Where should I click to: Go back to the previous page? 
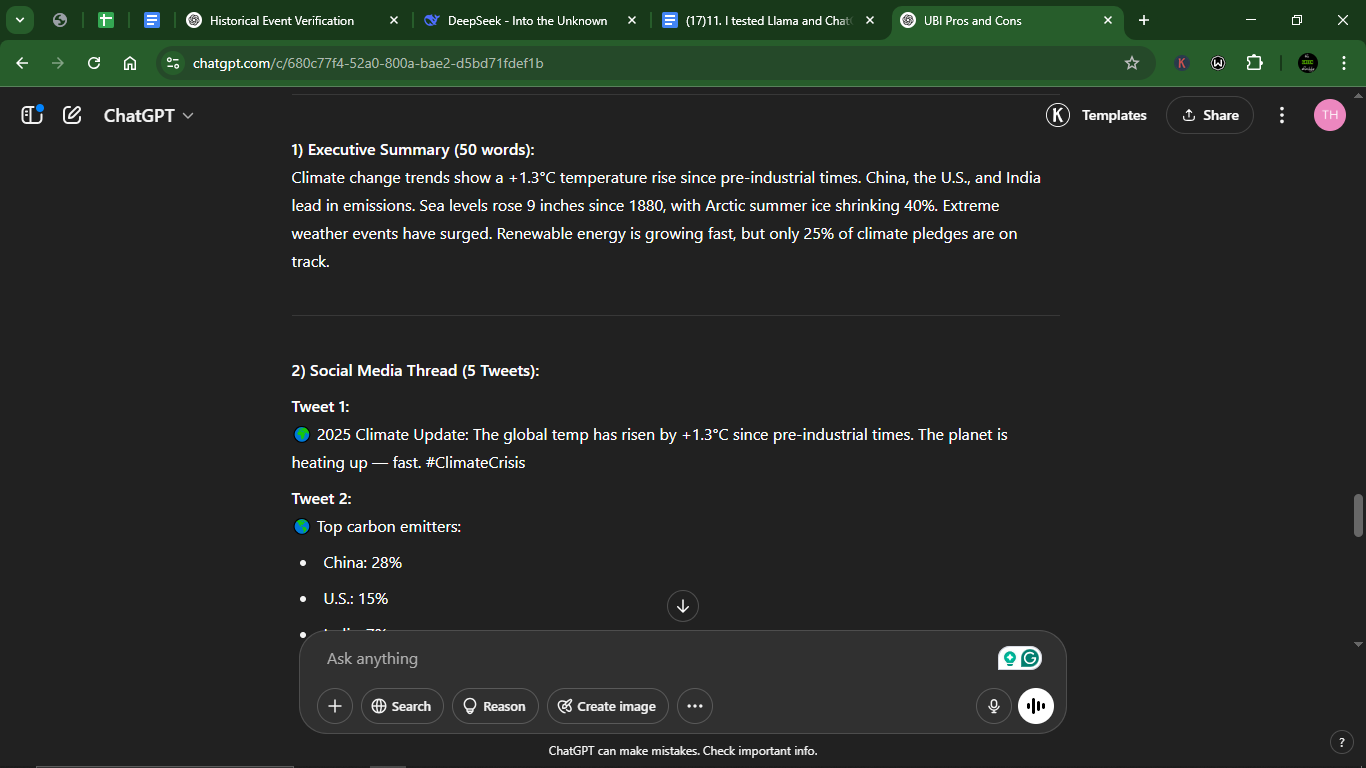tap(22, 63)
